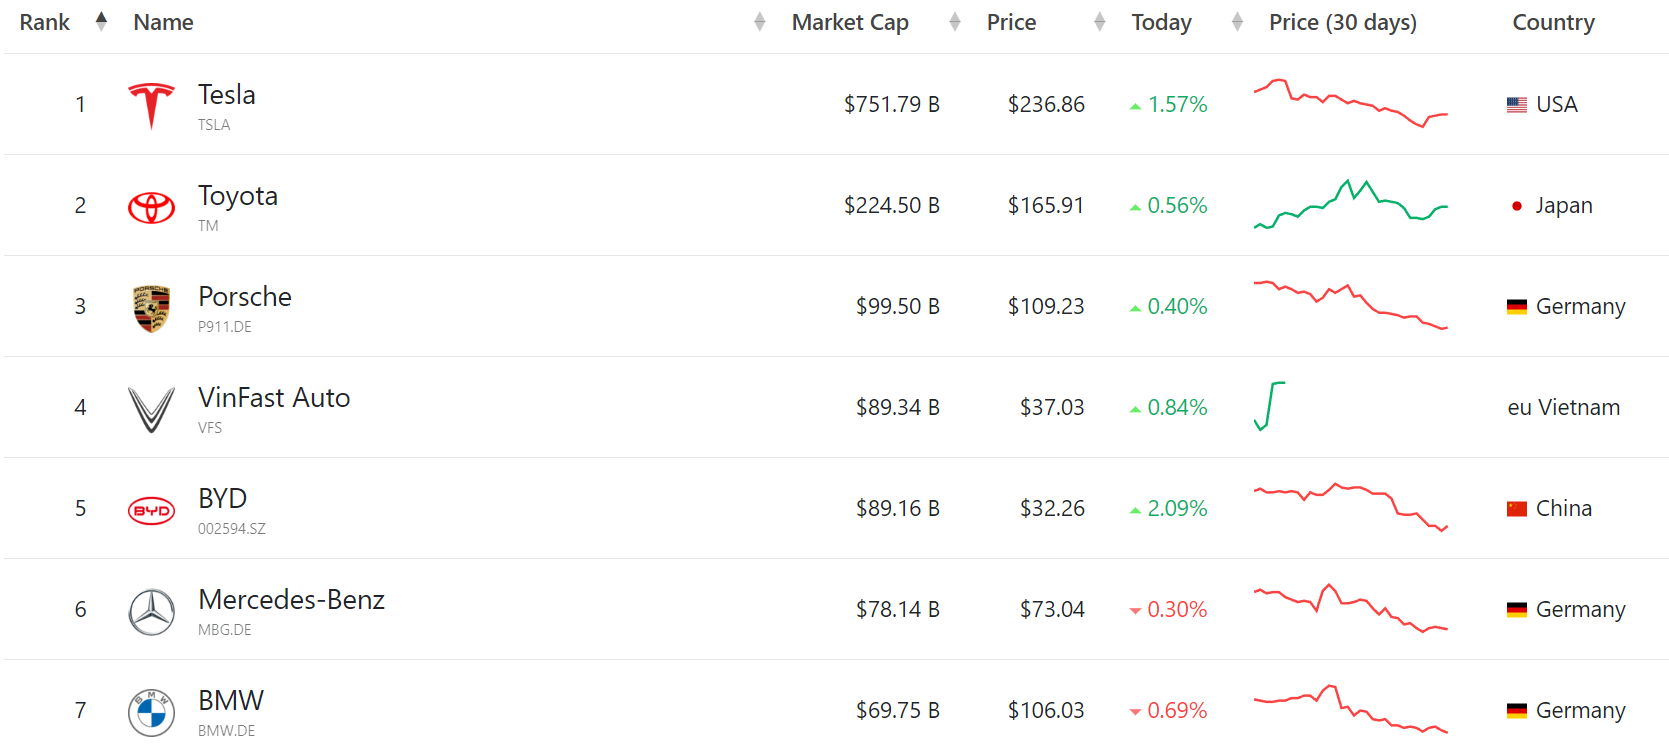Click the Tesla logo icon
Screen dimensions: 1669x745
point(152,105)
